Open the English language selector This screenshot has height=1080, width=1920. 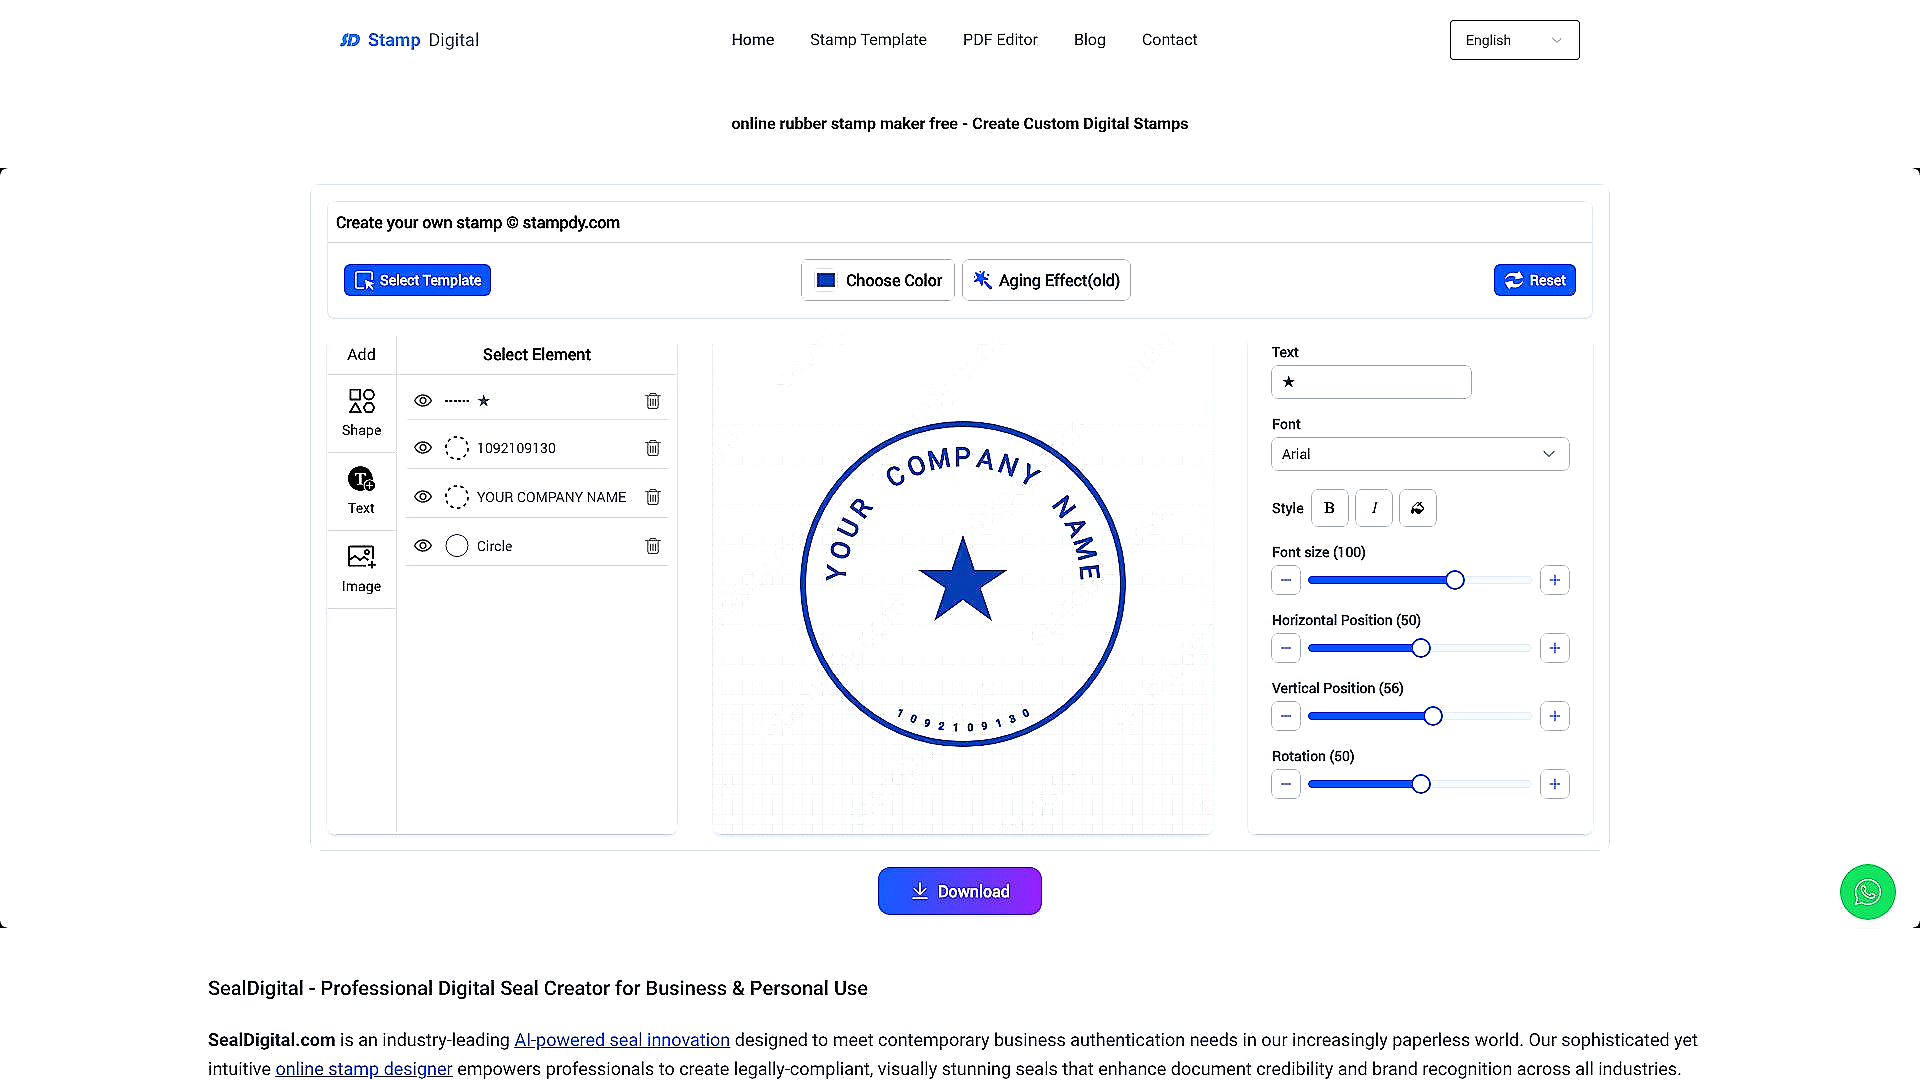point(1514,40)
